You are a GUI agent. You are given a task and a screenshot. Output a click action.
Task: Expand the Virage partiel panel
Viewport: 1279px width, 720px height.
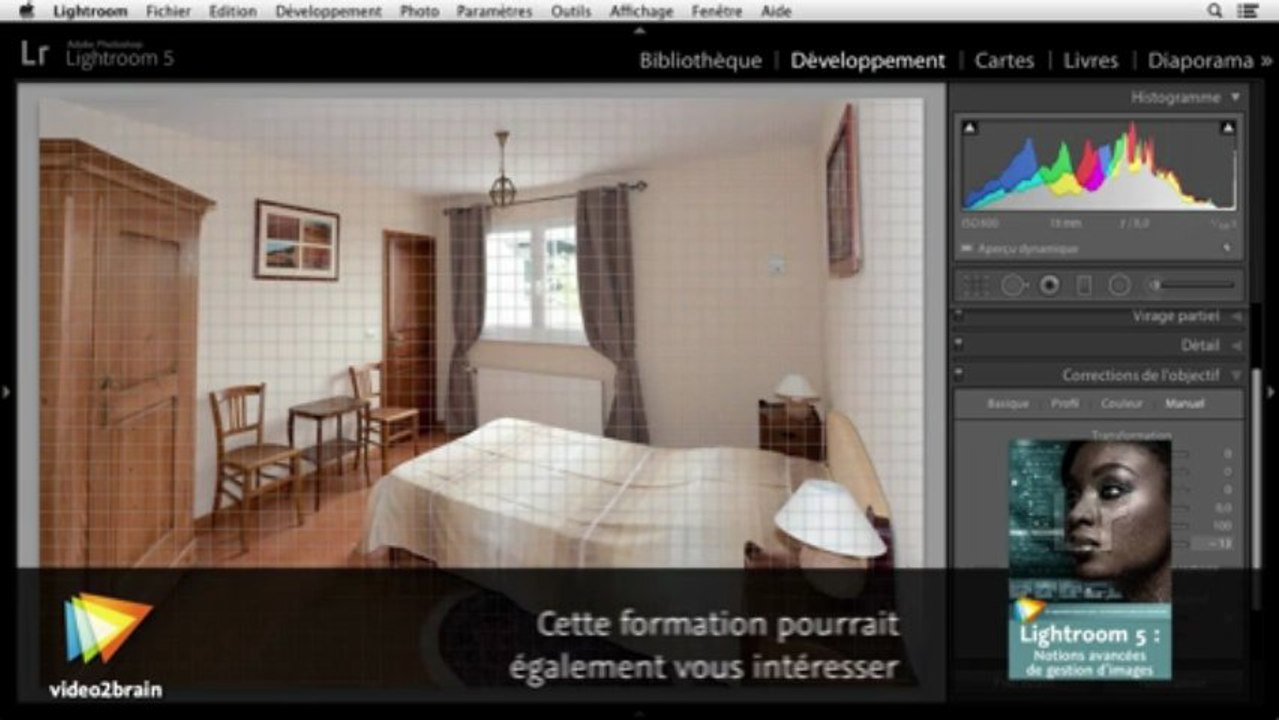click(x=1237, y=316)
